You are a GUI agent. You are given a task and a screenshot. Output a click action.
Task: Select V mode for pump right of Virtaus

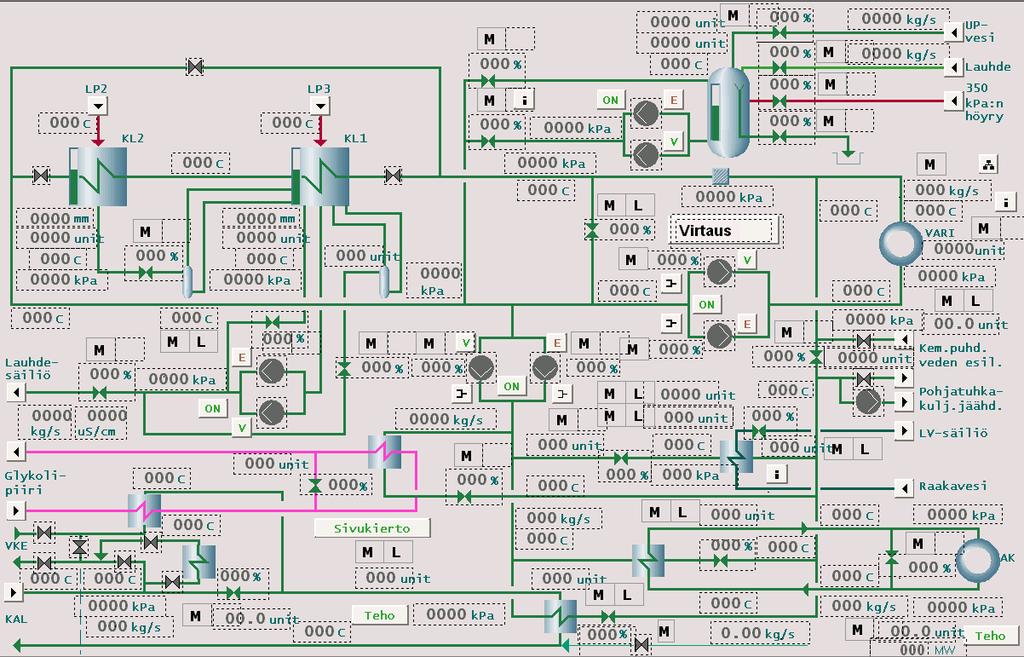pos(747,261)
